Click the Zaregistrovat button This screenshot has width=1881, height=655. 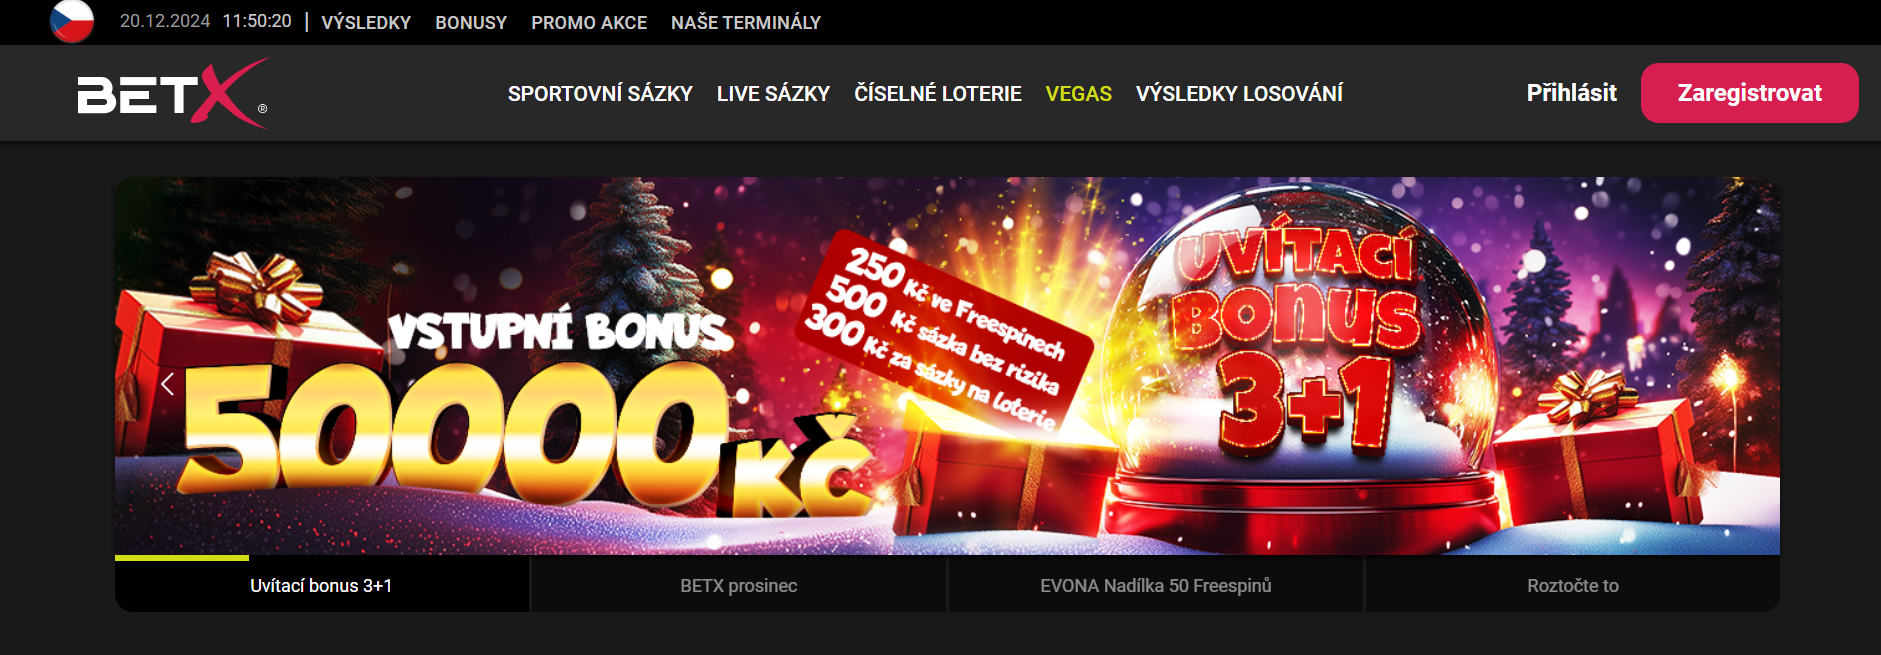click(x=1750, y=93)
